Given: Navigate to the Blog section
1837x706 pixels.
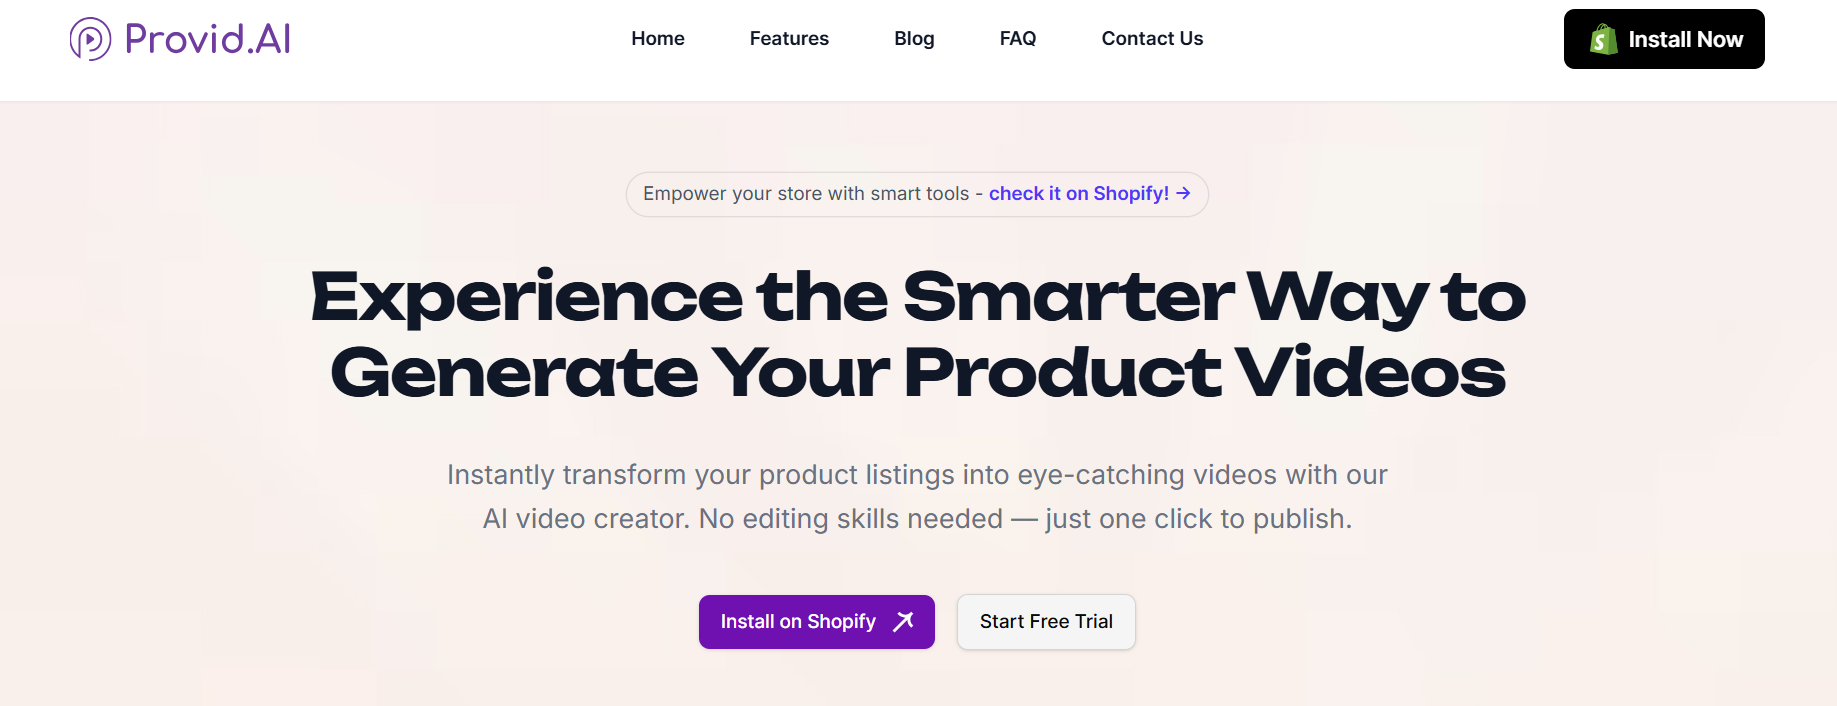Looking at the screenshot, I should tap(913, 38).
